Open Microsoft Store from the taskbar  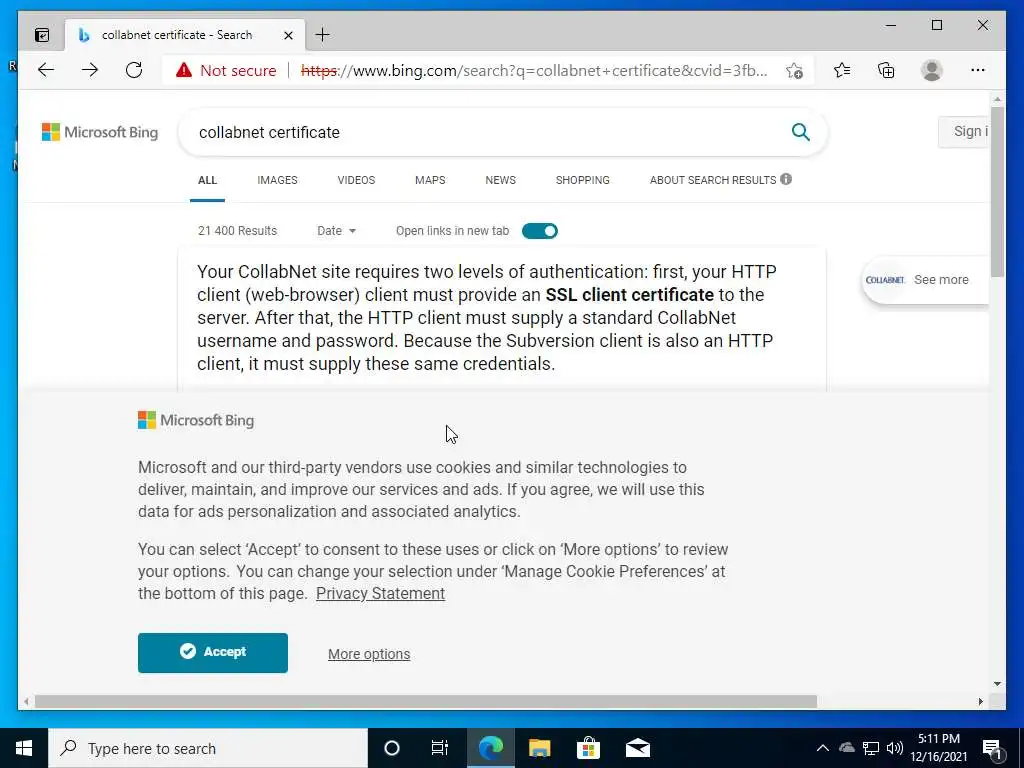coord(588,748)
